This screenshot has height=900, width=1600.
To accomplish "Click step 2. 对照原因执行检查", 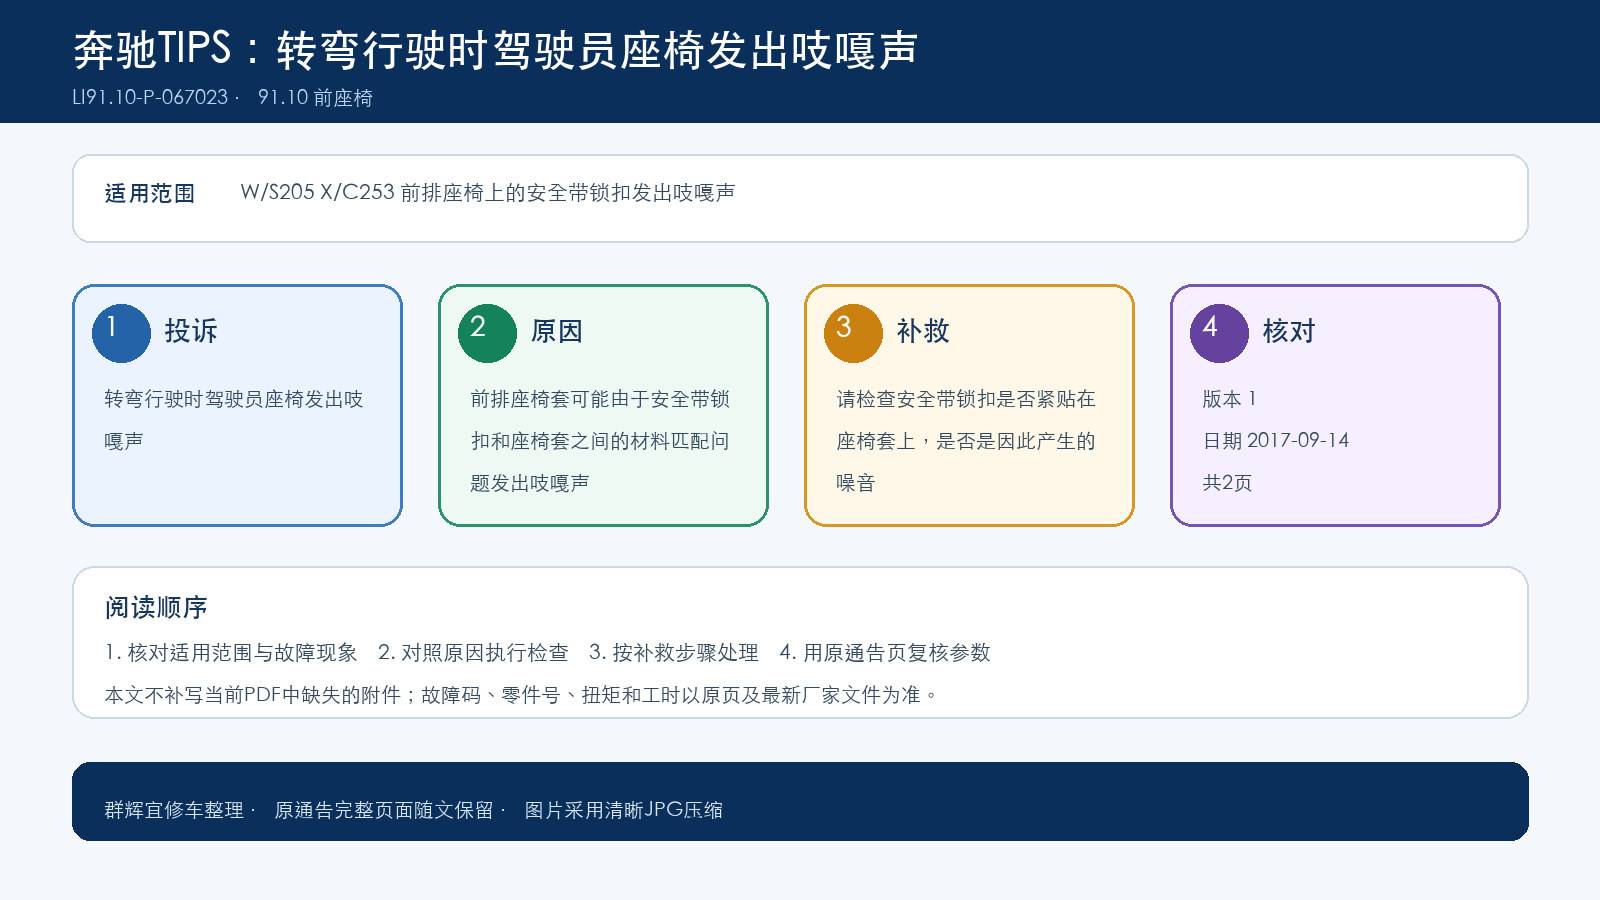I will coord(473,653).
